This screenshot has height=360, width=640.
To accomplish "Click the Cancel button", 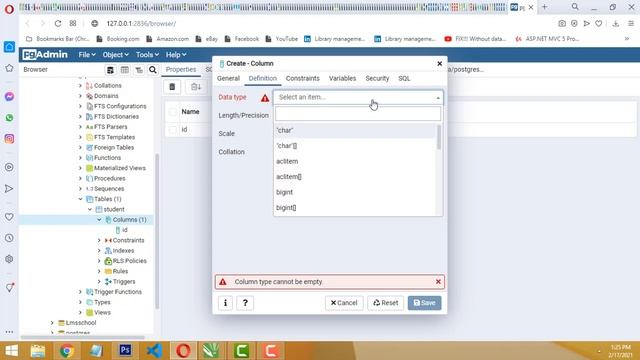I will point(344,303).
